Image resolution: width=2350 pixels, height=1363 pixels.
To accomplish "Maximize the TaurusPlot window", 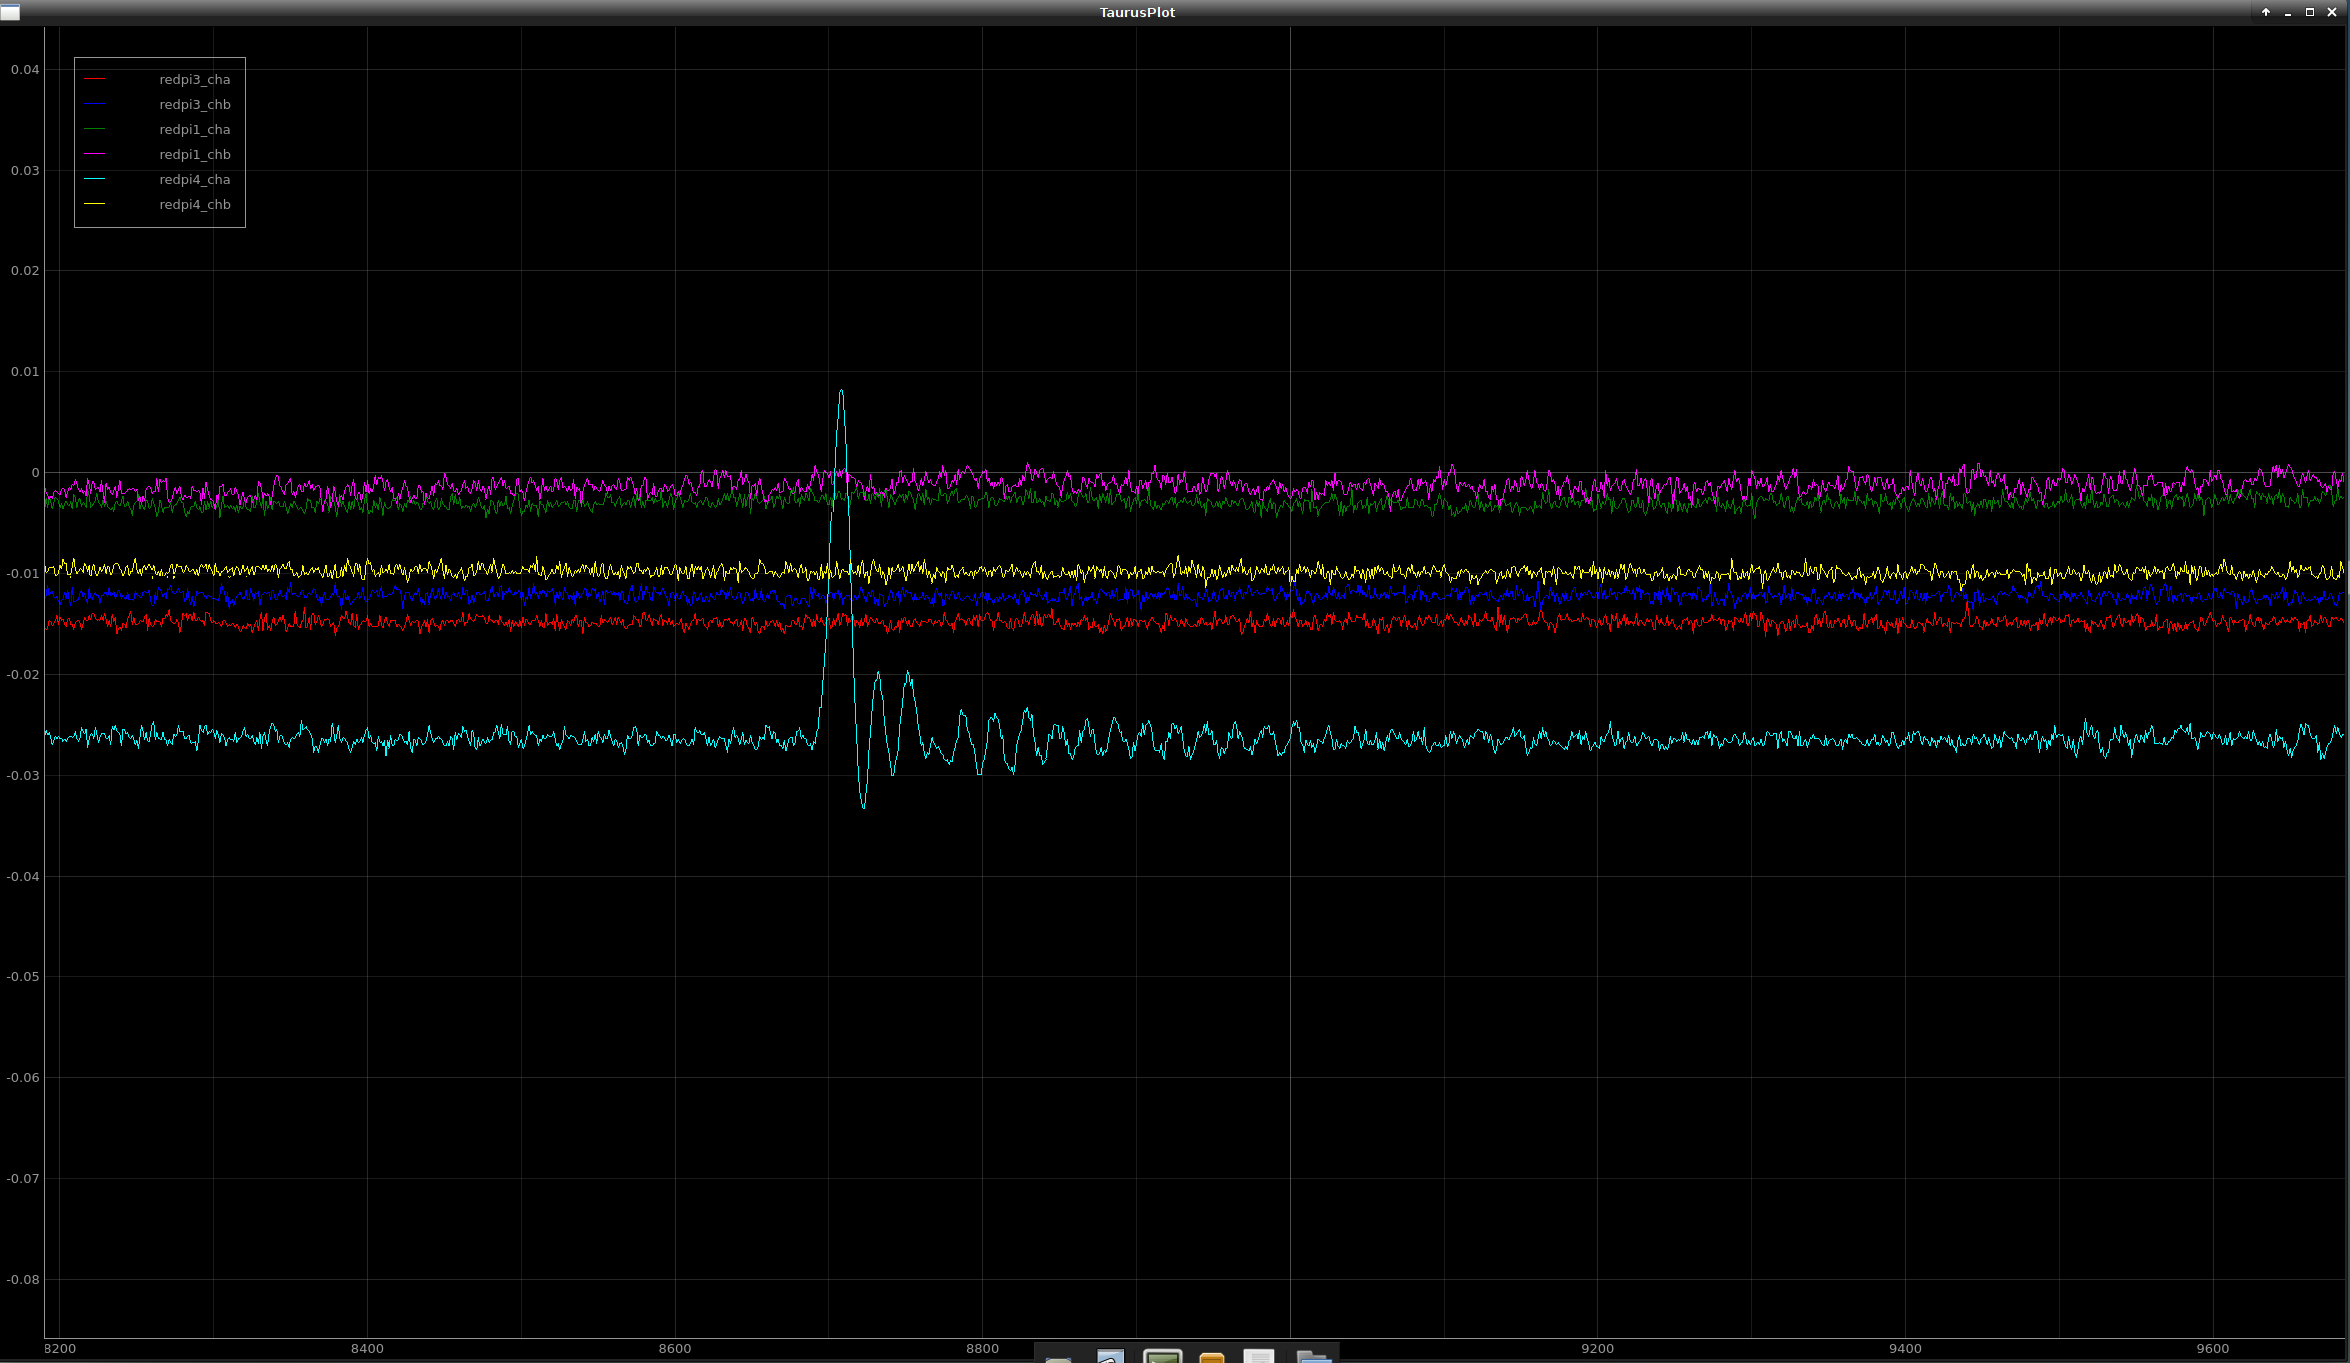I will [x=2310, y=12].
